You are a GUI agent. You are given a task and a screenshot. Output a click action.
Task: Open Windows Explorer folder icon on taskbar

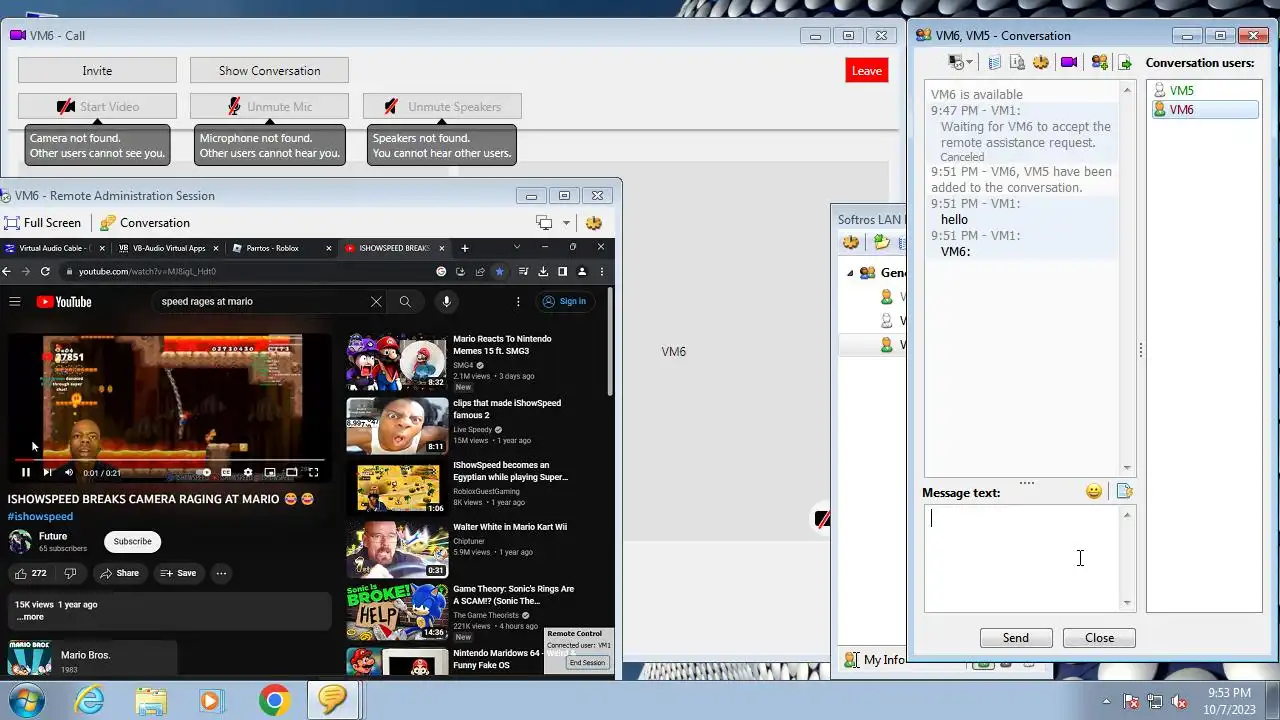pyautogui.click(x=151, y=700)
